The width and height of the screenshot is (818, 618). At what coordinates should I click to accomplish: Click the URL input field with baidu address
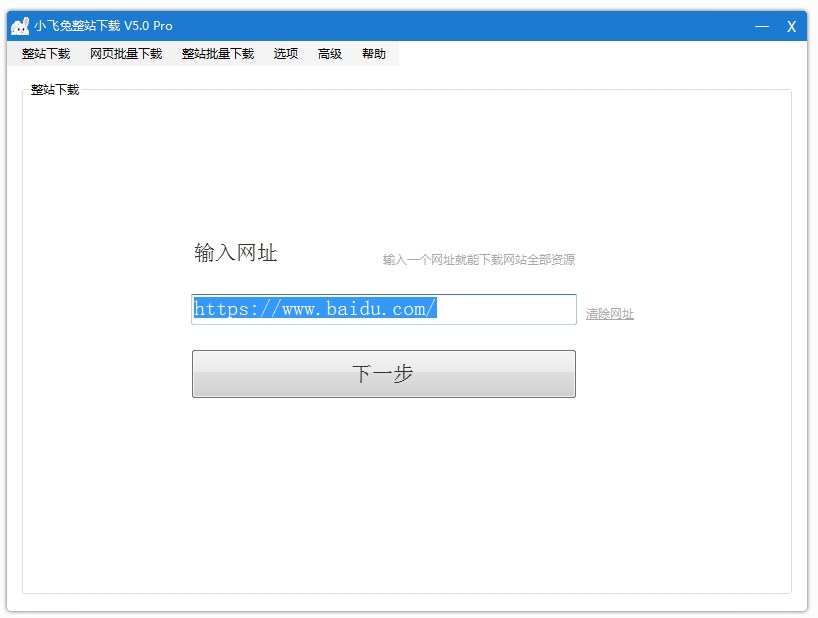[384, 309]
